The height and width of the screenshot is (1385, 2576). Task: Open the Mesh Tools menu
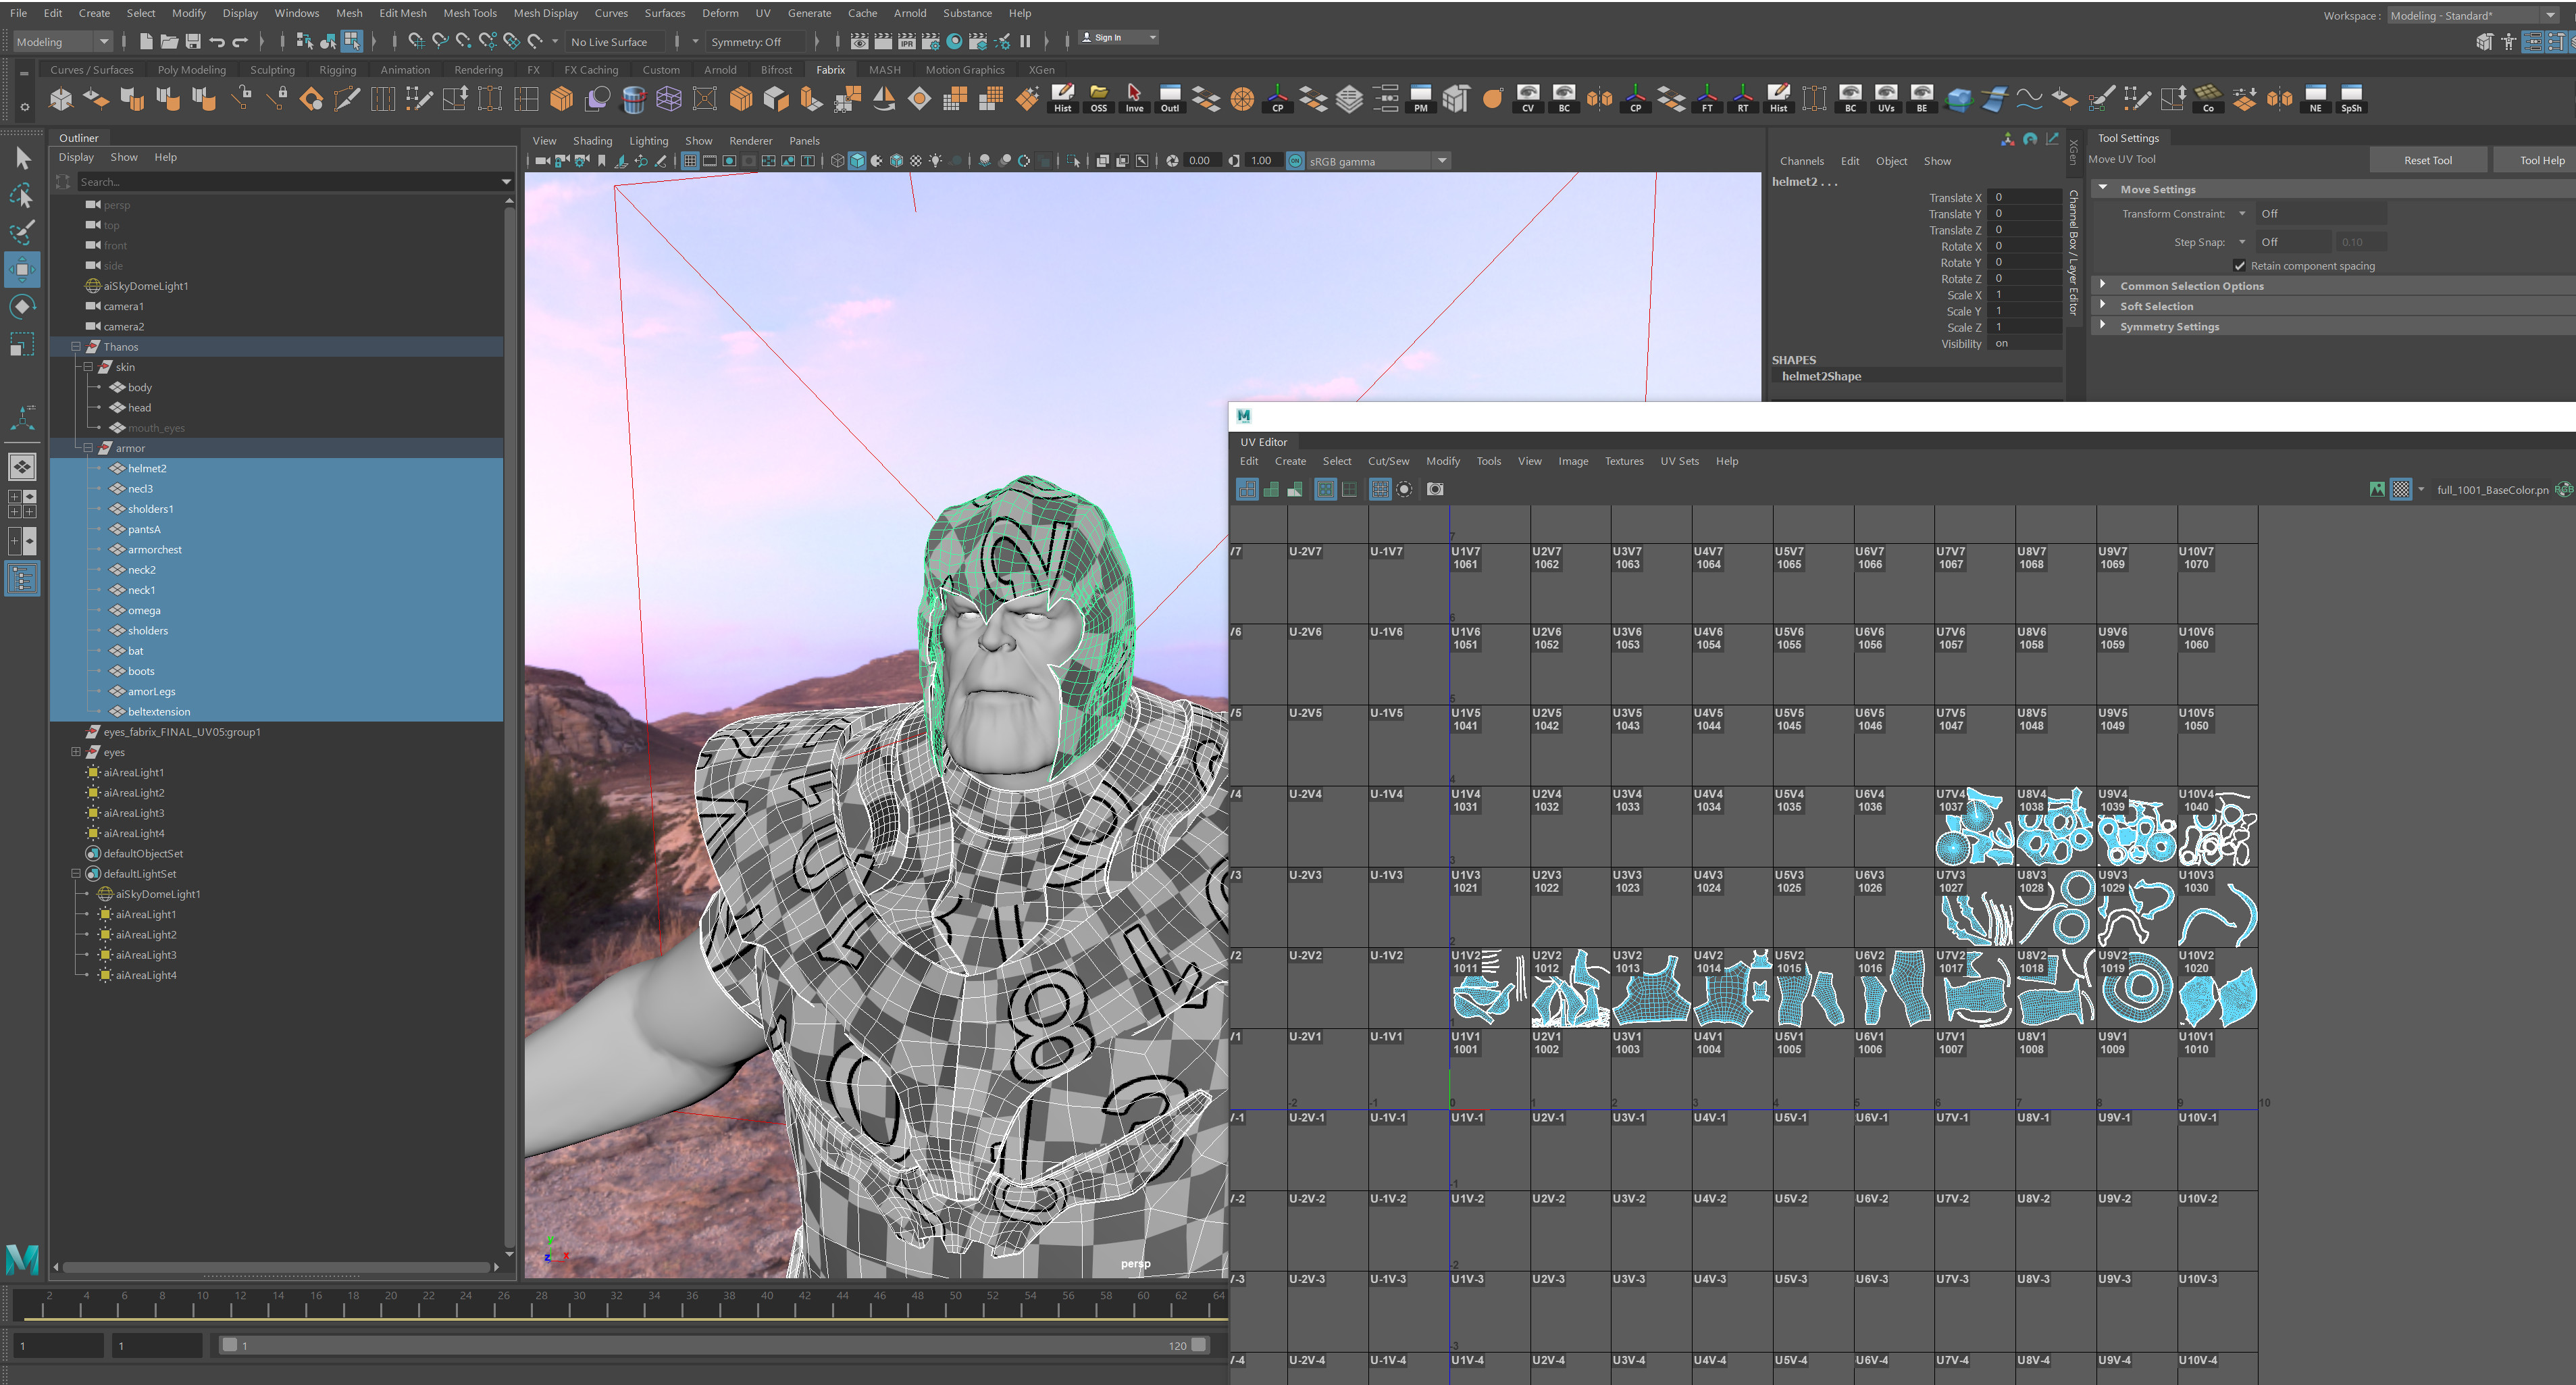[469, 13]
